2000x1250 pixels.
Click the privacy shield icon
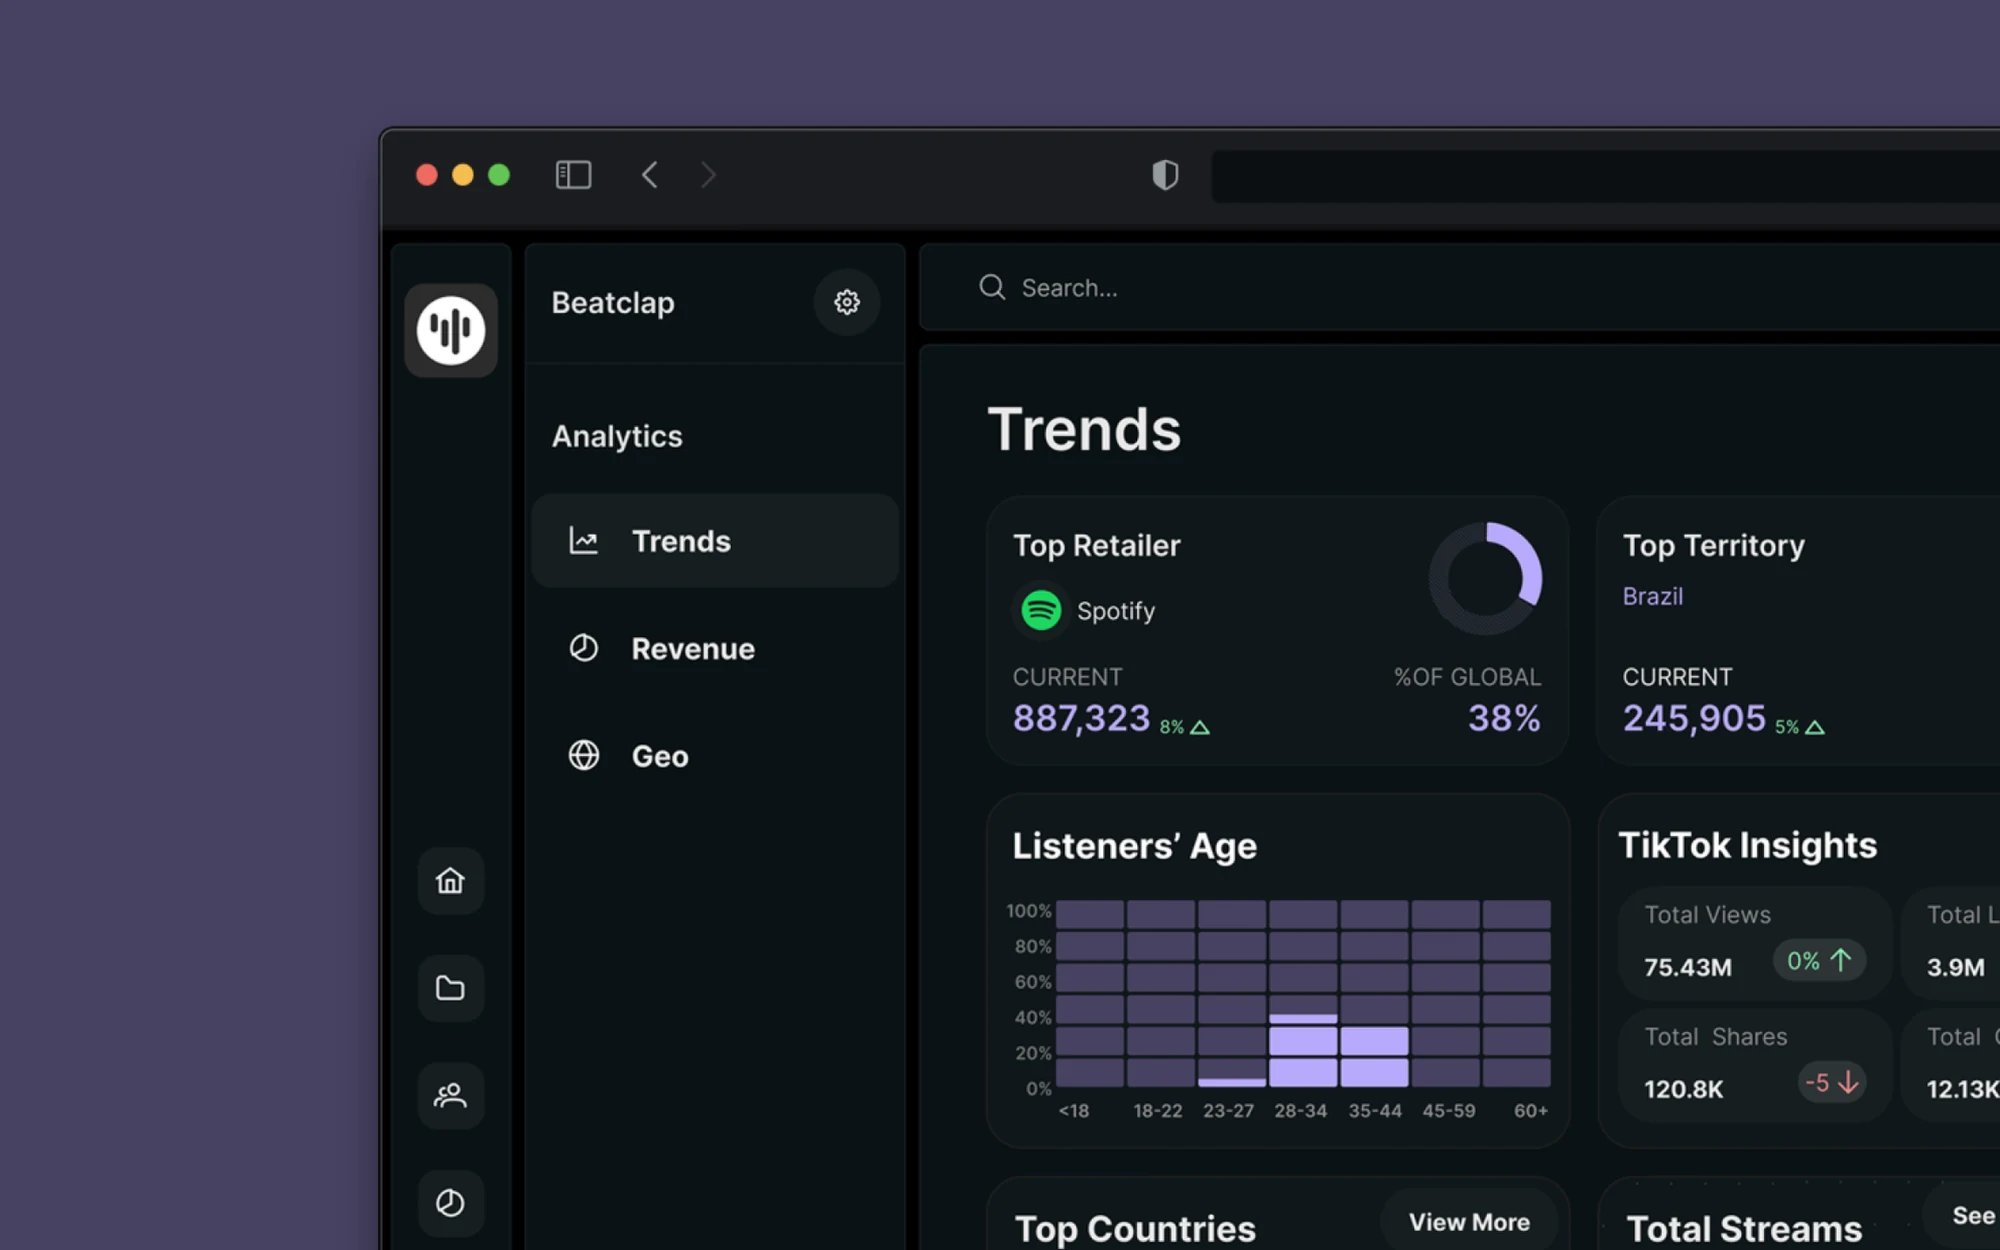pos(1165,175)
